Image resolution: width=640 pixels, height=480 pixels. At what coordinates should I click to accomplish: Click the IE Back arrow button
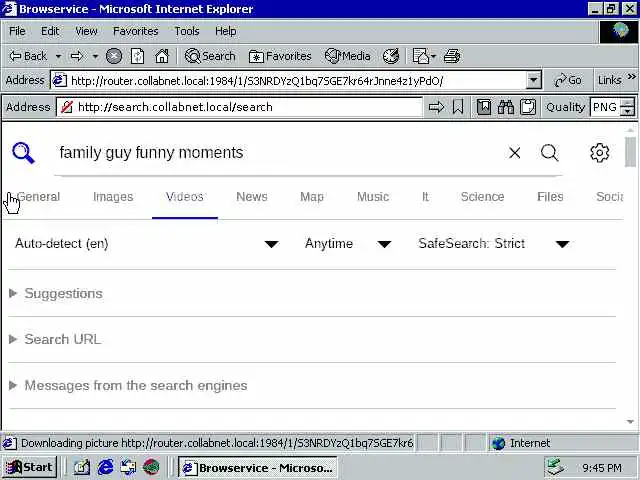click(28, 56)
